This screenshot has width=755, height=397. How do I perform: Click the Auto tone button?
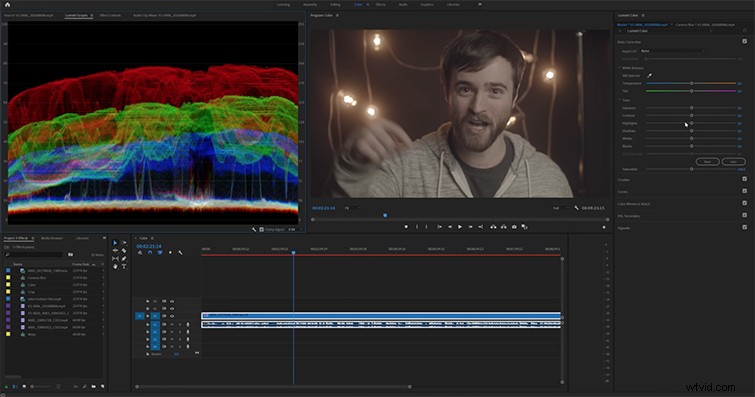point(733,161)
